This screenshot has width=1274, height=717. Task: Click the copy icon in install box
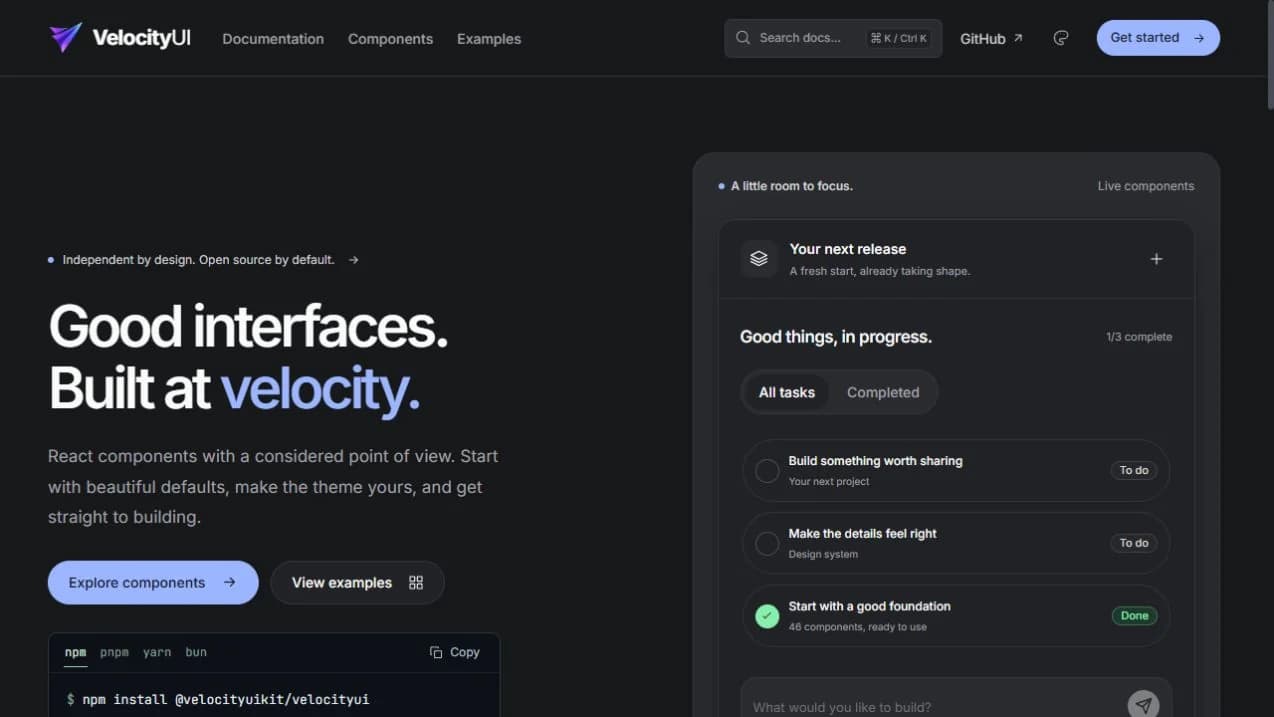point(436,652)
